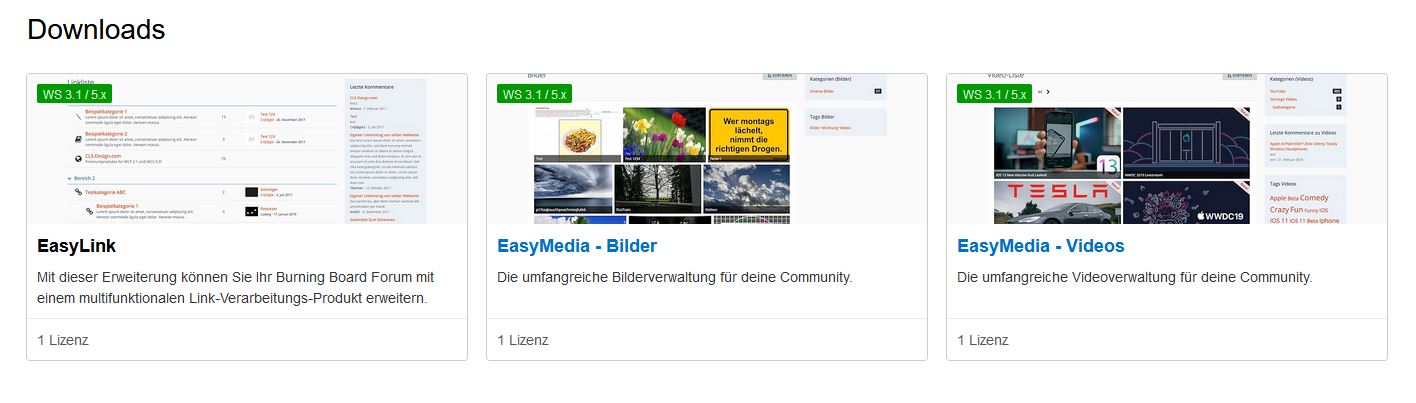Click '1 Lizenz' under EasyLink
This screenshot has height=403, width=1416.
[63, 340]
